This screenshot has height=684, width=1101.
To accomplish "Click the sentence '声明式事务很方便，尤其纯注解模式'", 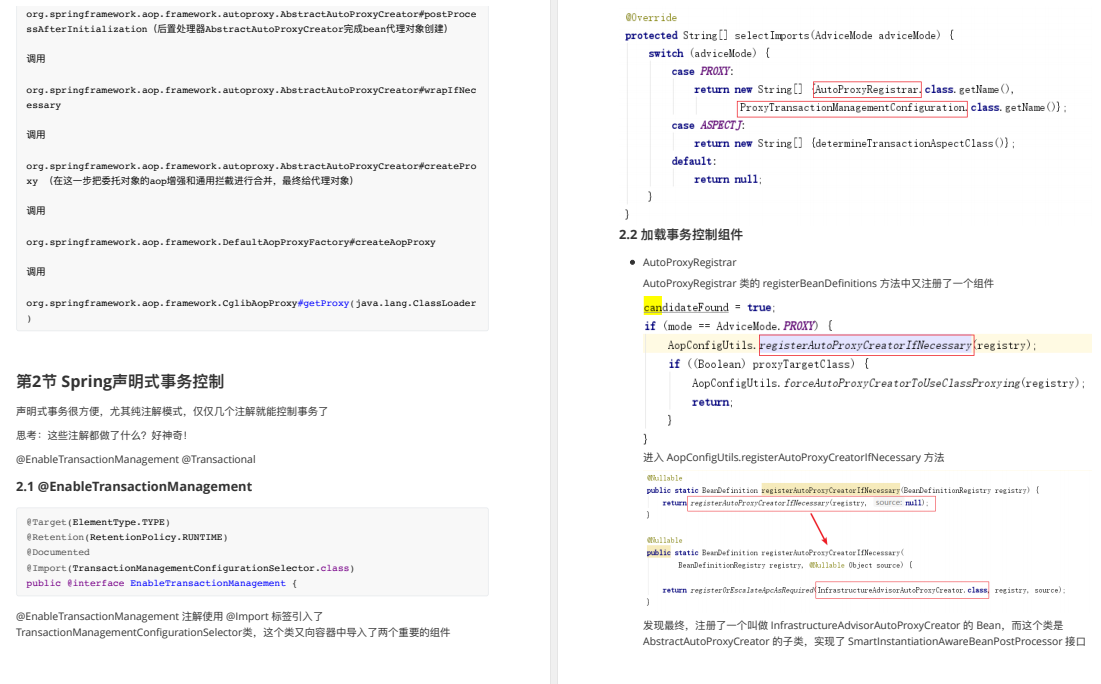I will 172,412.
